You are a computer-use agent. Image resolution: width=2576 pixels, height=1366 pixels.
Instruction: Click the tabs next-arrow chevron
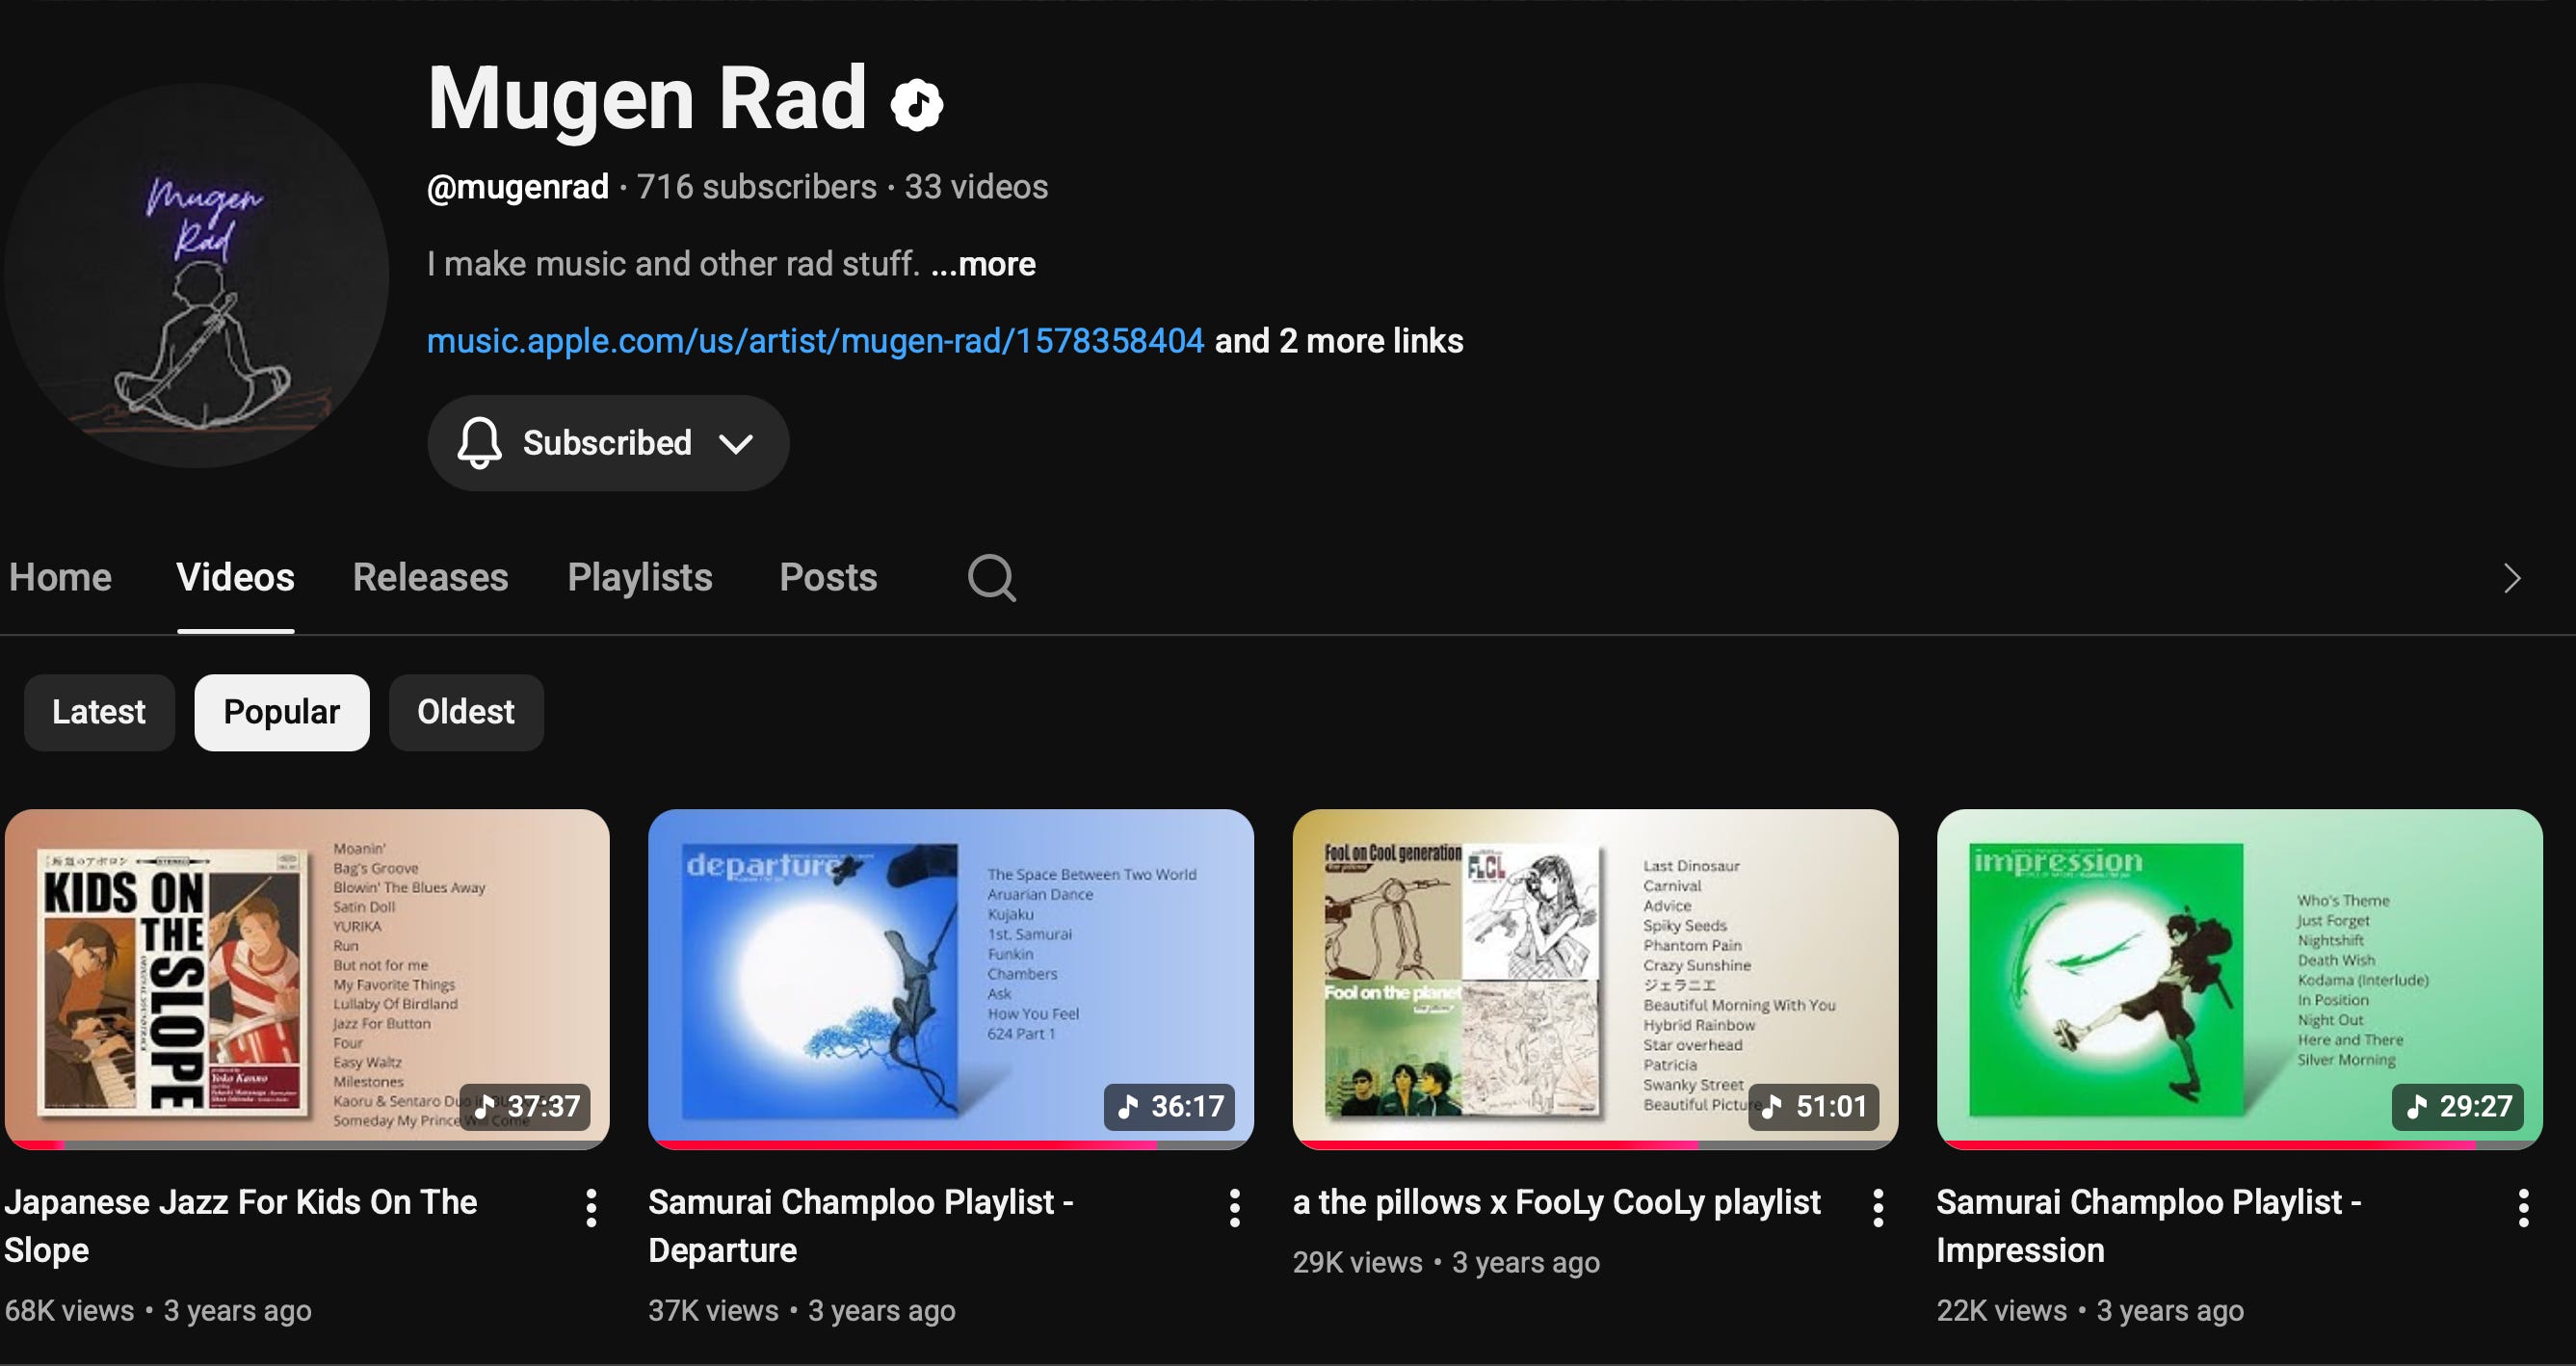(x=2512, y=578)
